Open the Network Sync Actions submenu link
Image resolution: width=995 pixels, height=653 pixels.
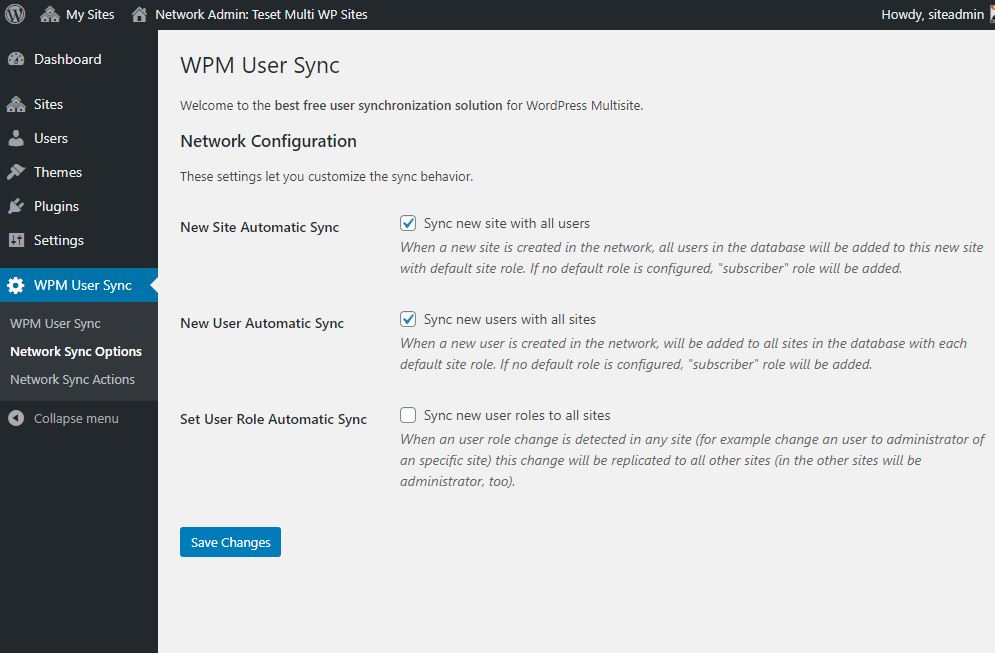(x=72, y=379)
